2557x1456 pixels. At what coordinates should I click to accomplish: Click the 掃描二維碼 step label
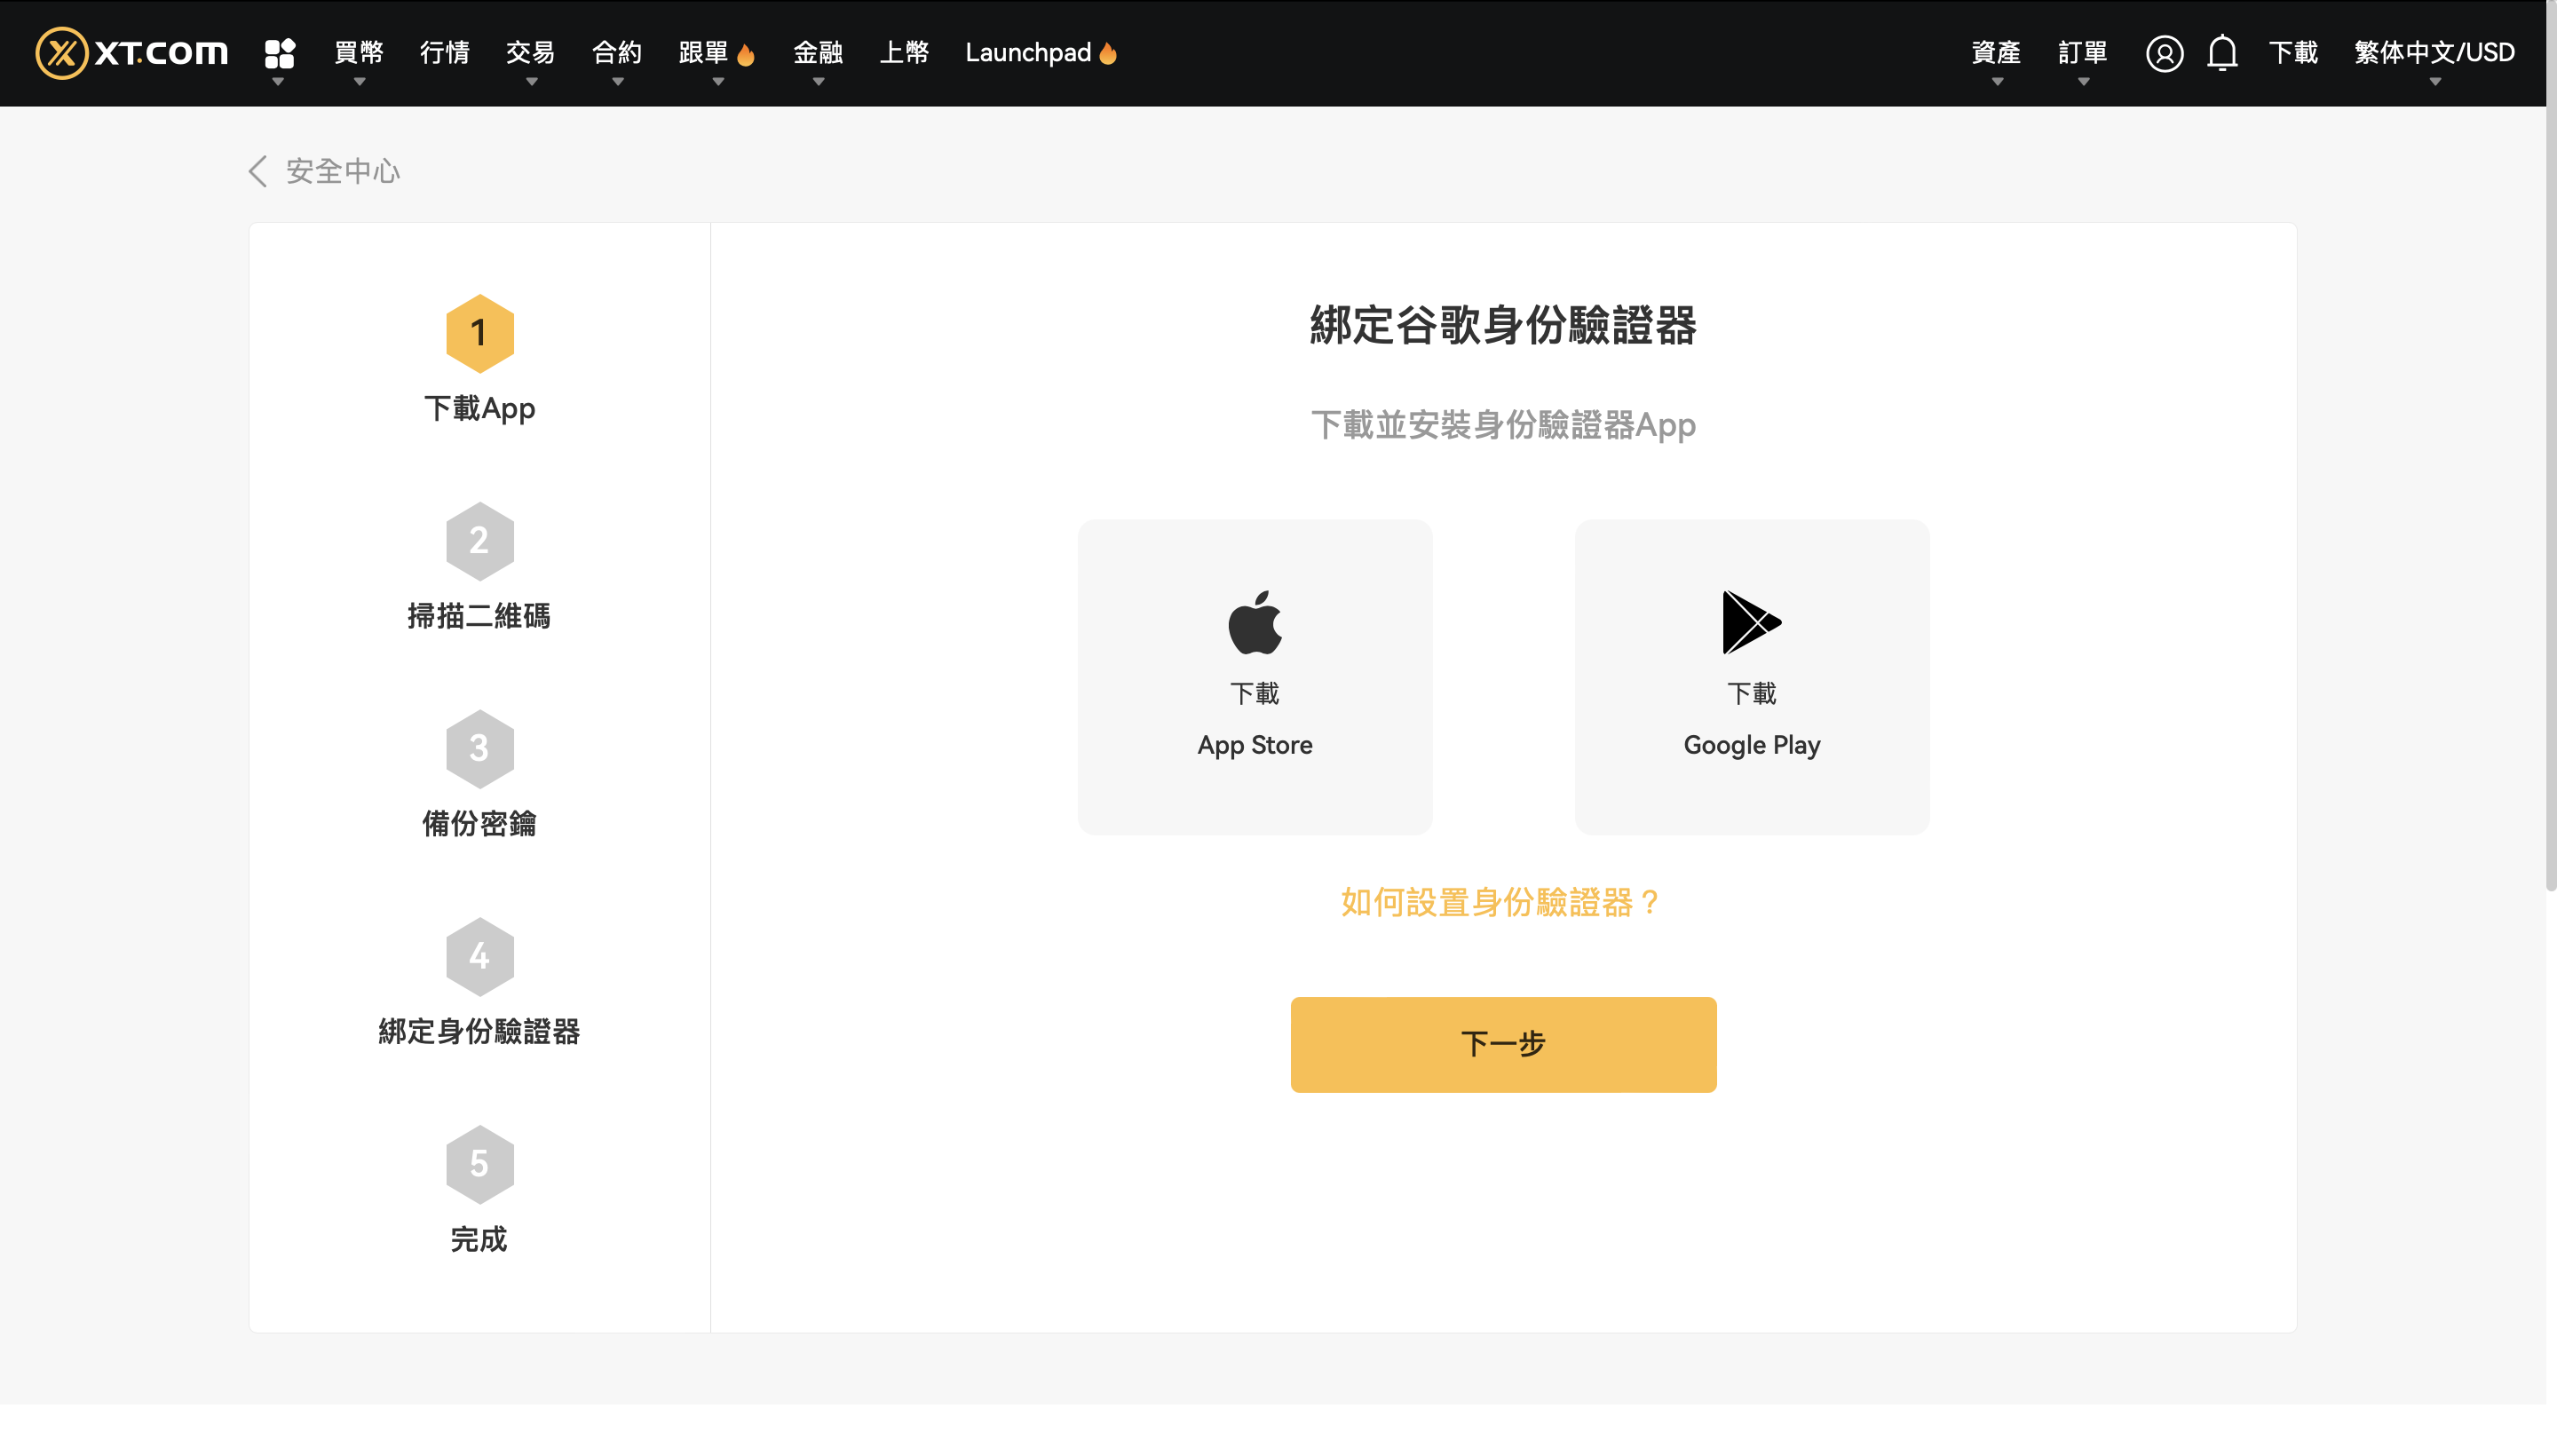coord(479,616)
